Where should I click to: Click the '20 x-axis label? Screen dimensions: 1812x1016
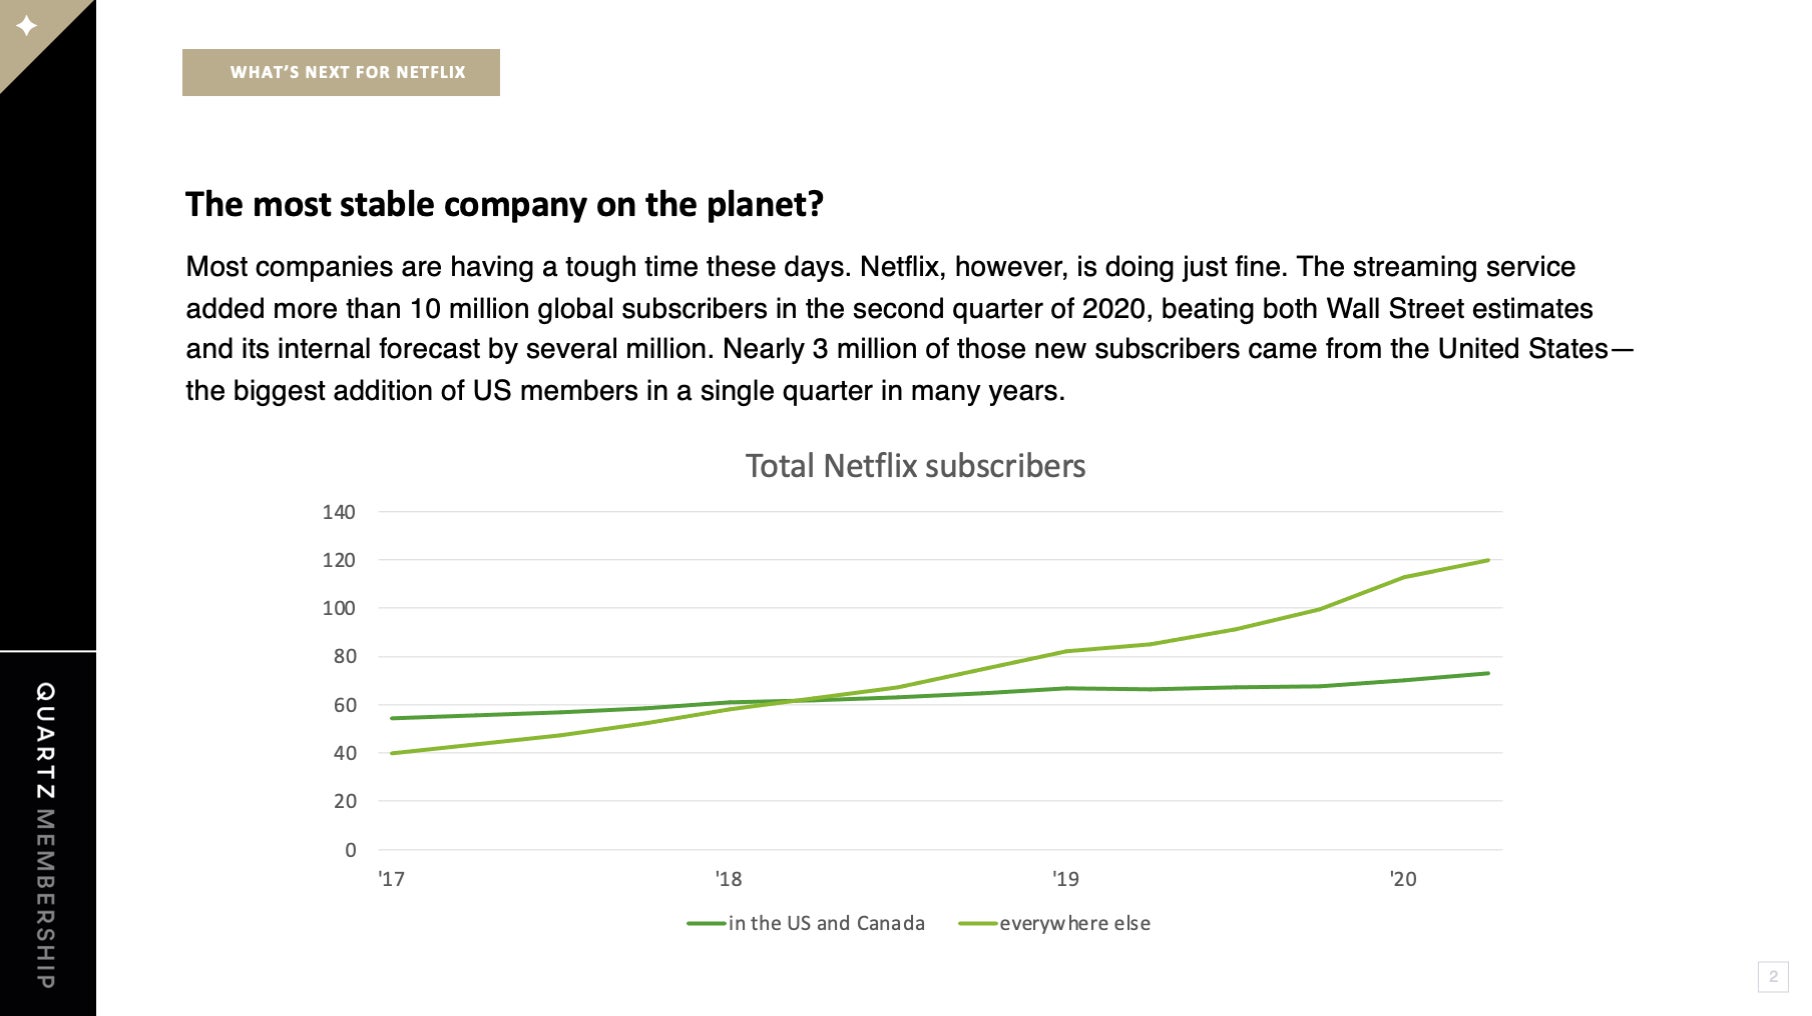(1403, 879)
